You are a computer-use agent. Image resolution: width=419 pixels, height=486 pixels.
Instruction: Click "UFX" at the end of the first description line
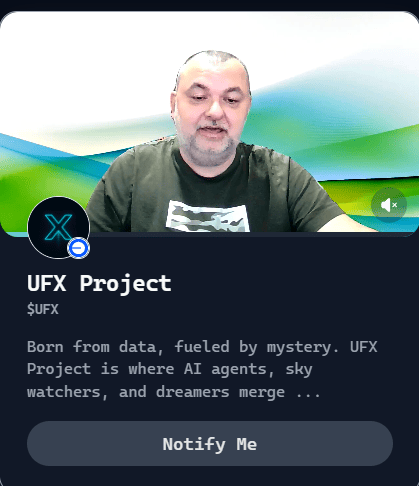coord(363,347)
